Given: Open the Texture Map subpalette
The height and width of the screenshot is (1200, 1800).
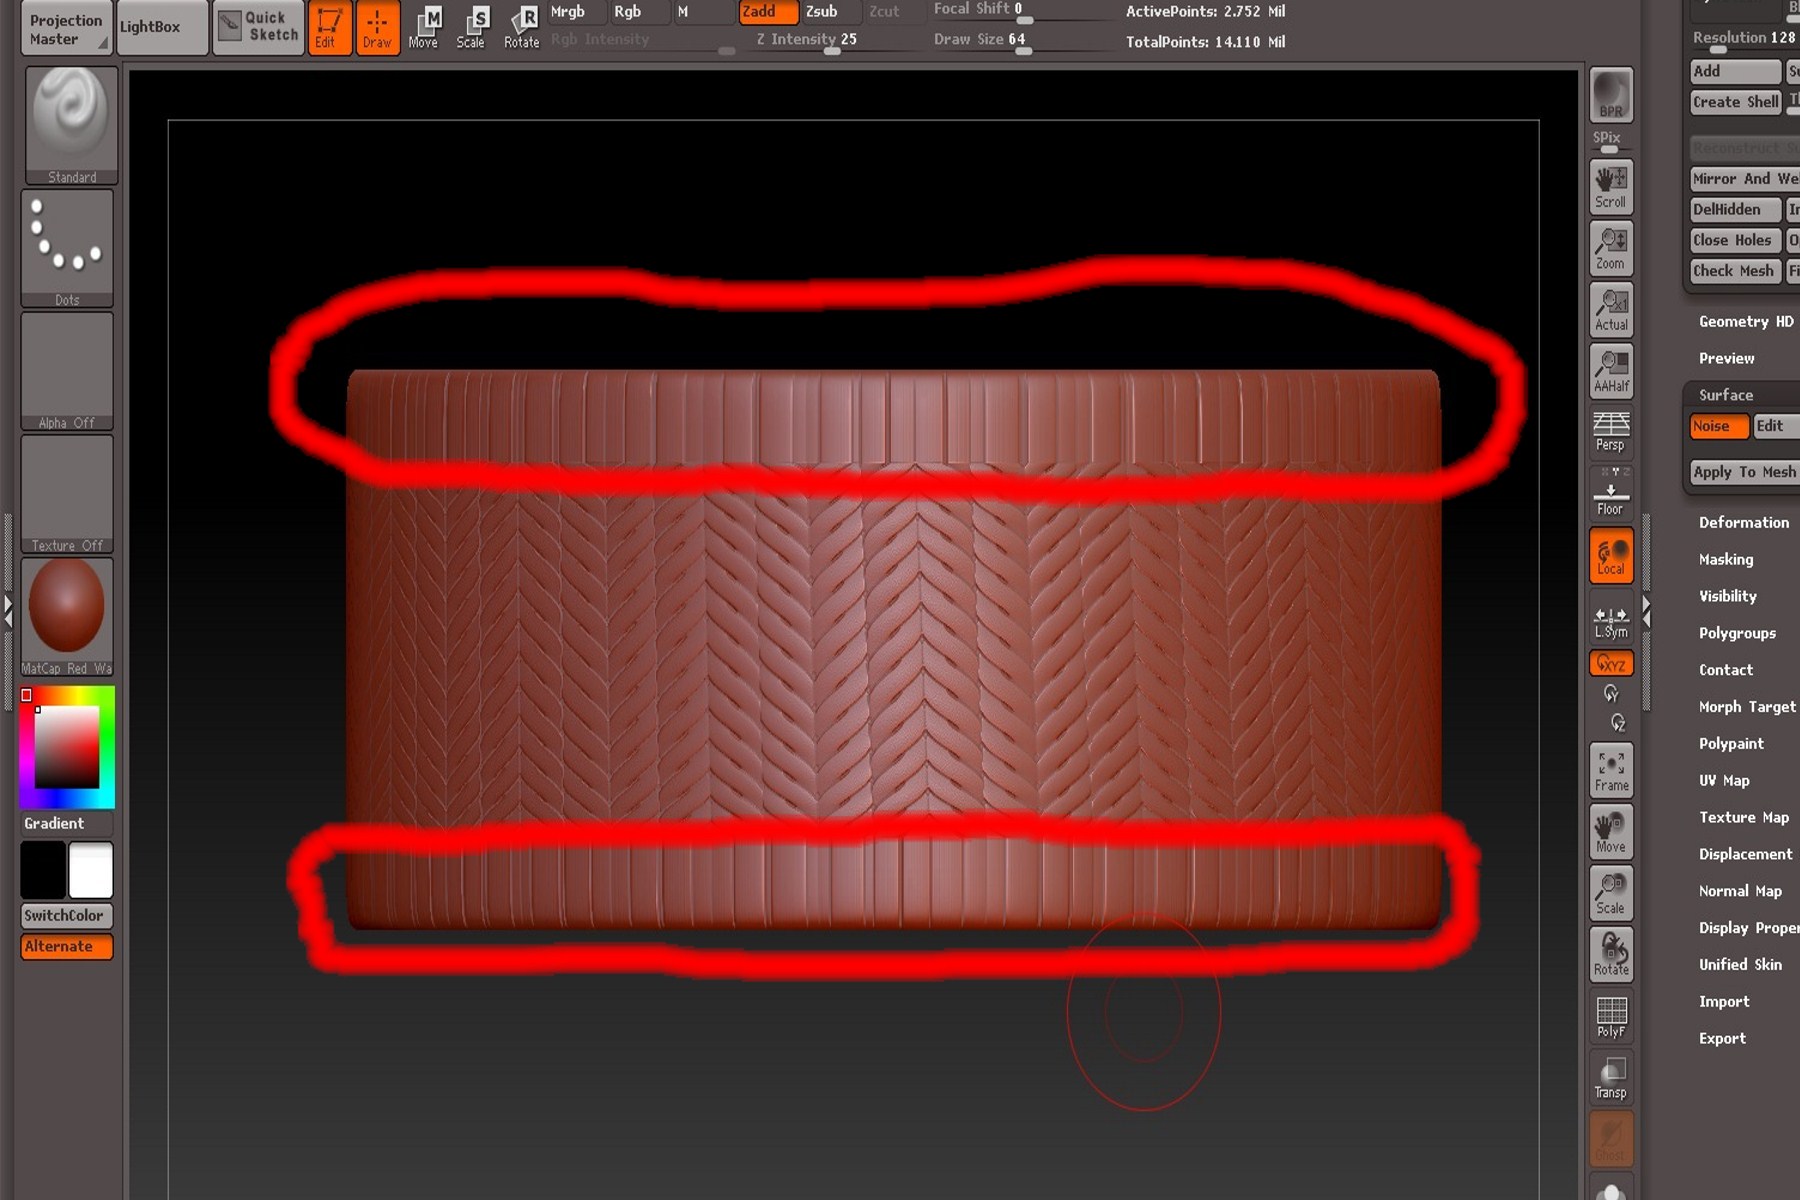Looking at the screenshot, I should [1744, 818].
